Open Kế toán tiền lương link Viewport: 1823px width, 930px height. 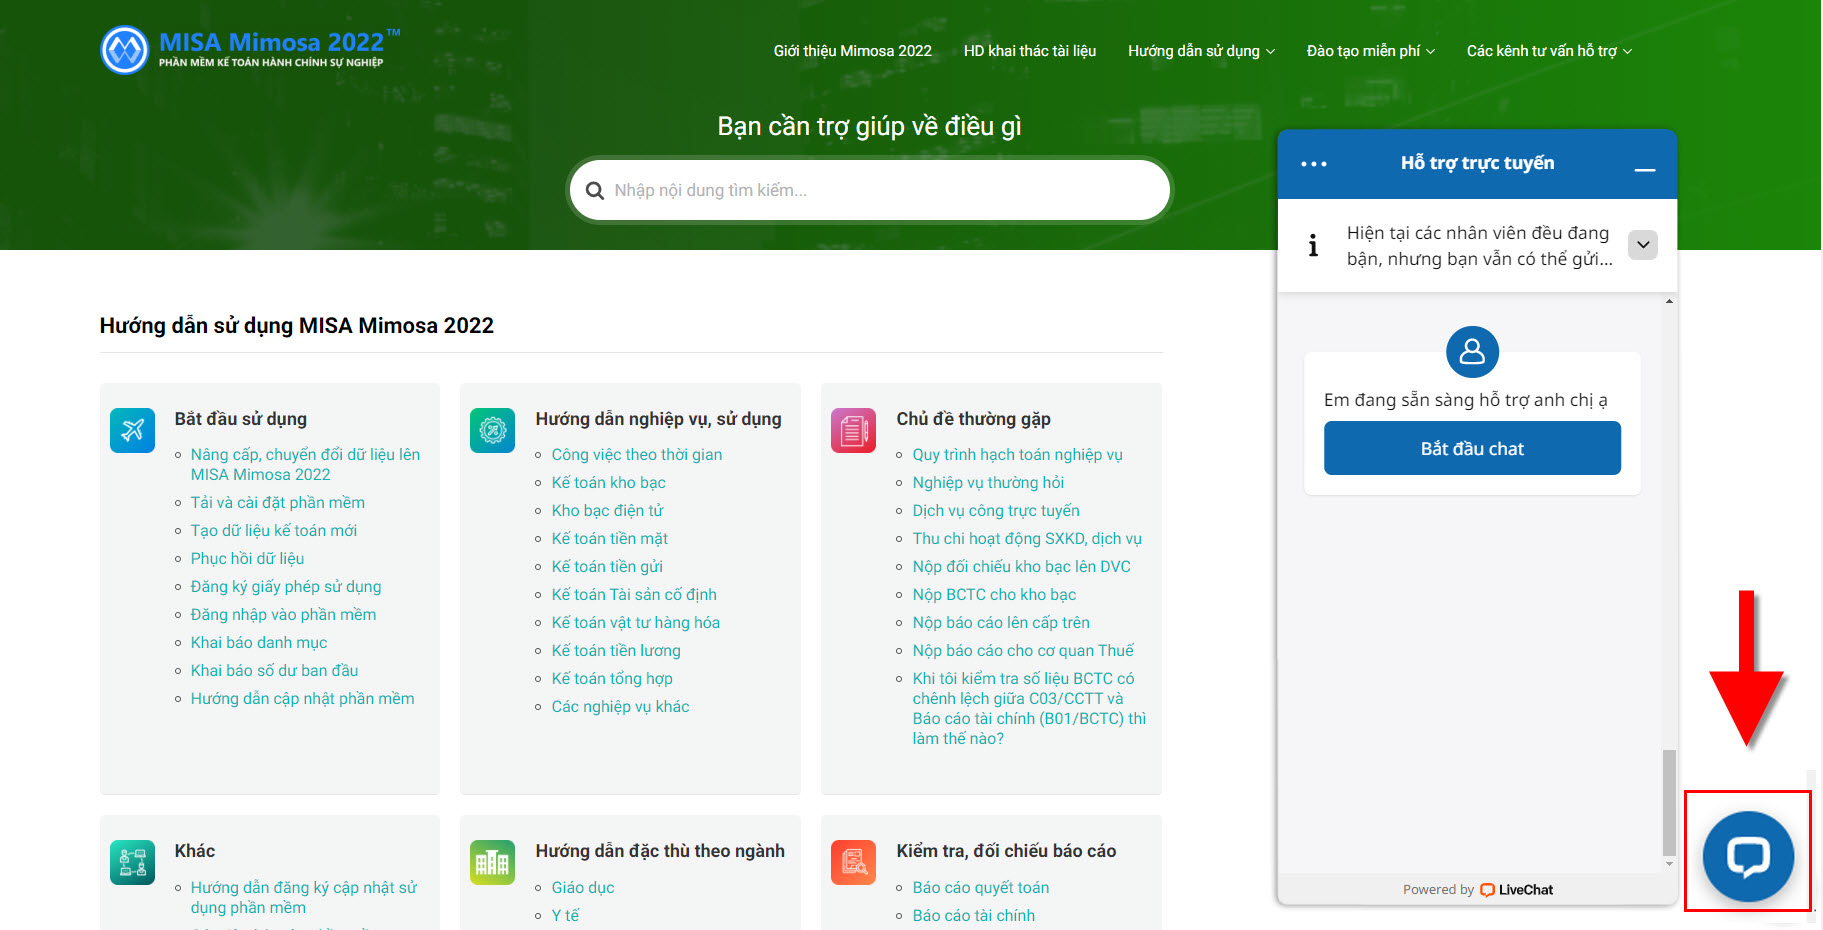(x=616, y=650)
